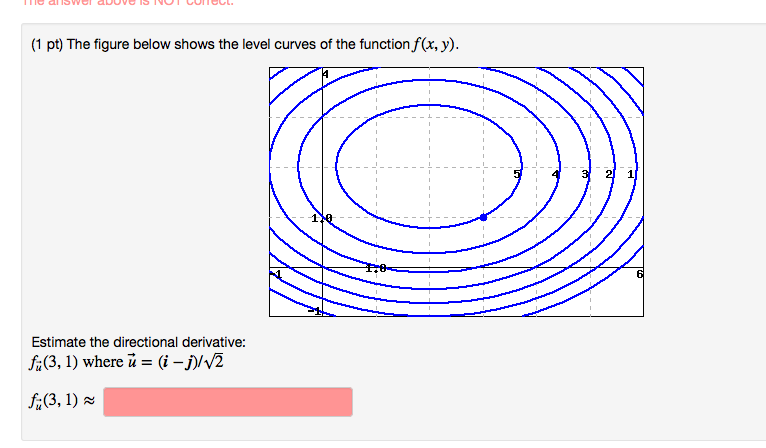Click the level curve label 5
The image size is (766, 448).
517,174
